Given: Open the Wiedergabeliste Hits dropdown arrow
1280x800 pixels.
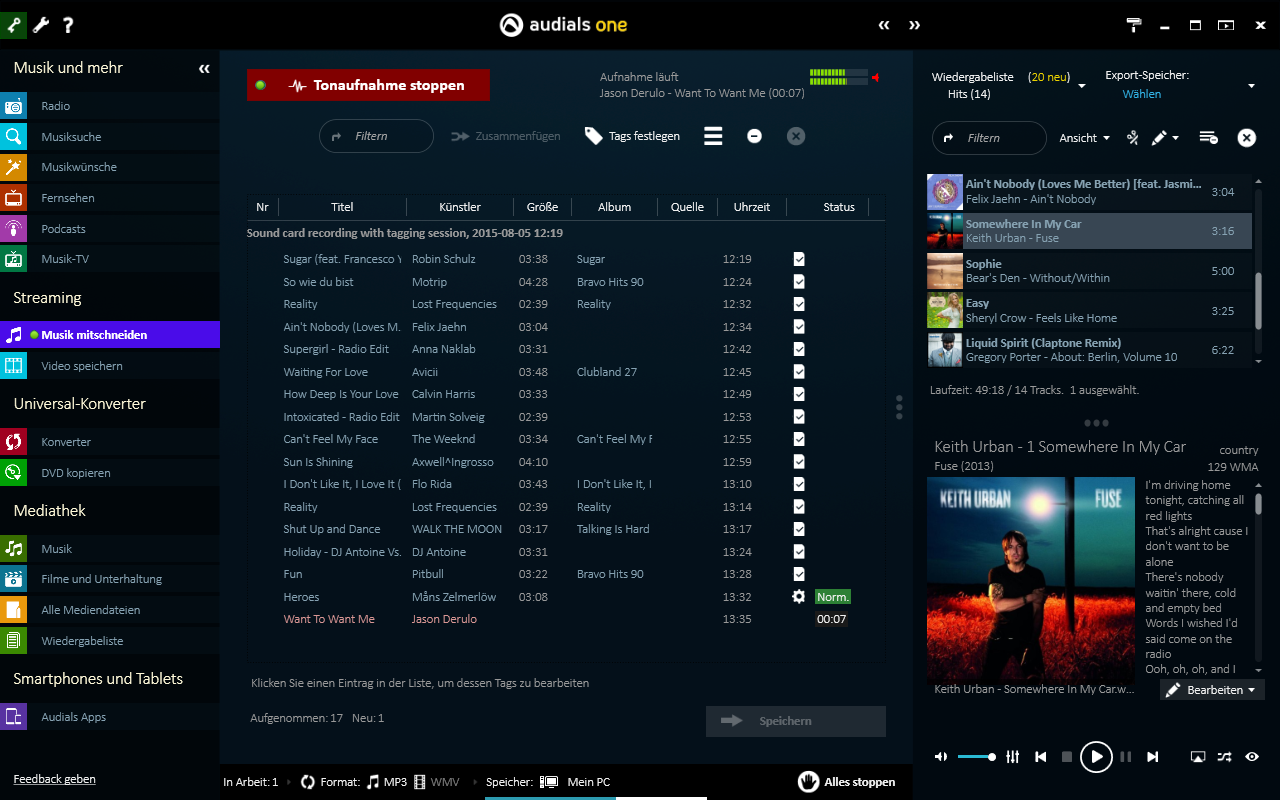Looking at the screenshot, I should coord(1081,86).
